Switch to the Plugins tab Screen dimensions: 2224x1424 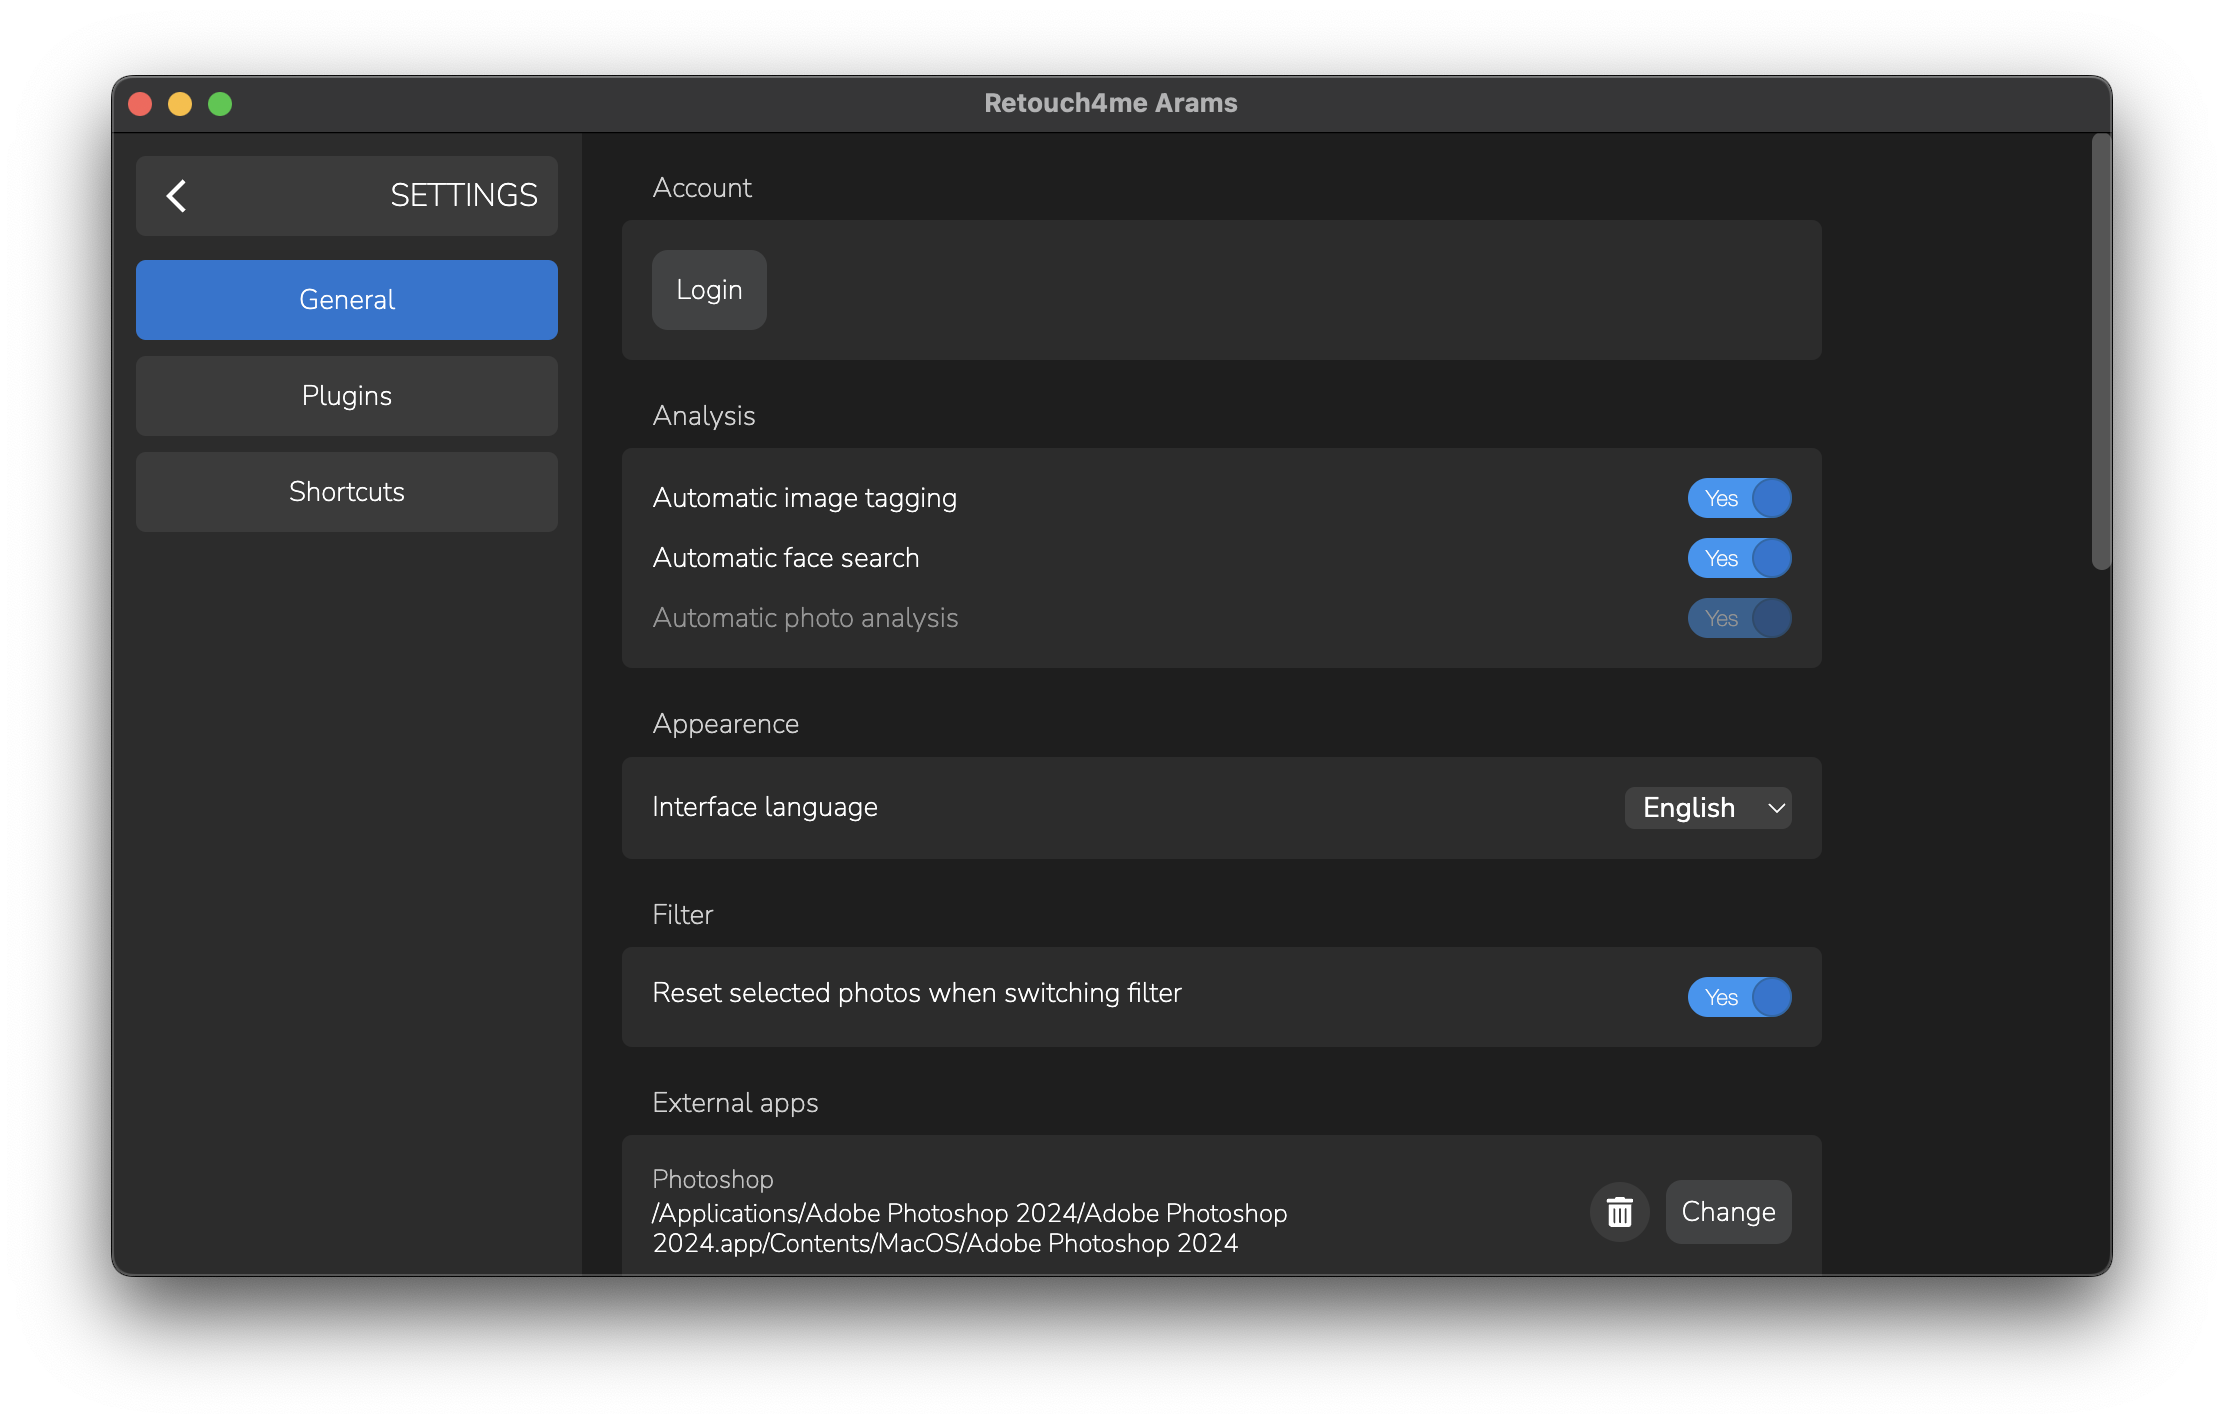tap(346, 396)
